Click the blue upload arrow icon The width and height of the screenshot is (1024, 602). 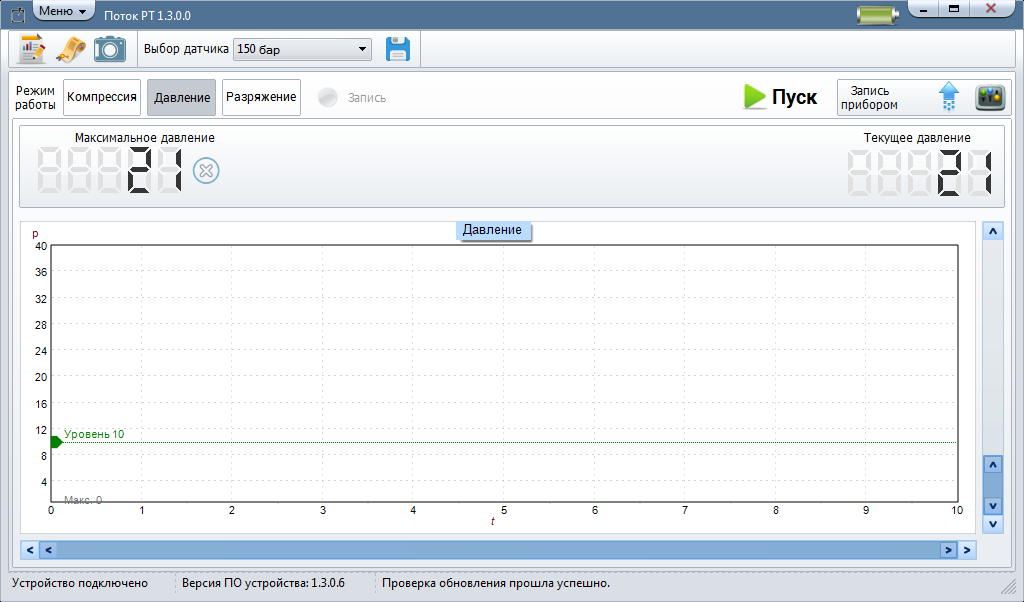[x=948, y=97]
